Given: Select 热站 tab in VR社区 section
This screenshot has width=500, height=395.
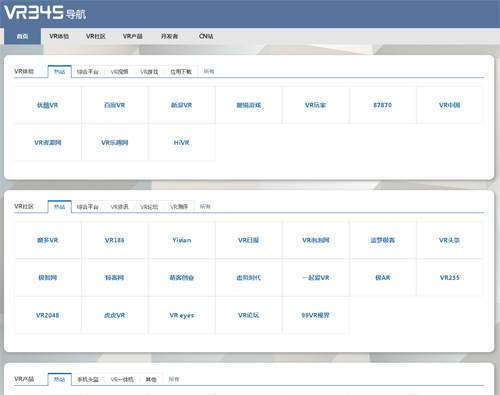Looking at the screenshot, I should tap(60, 207).
